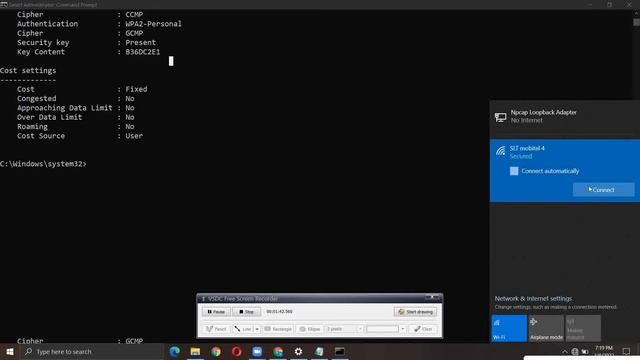The width and height of the screenshot is (640, 360).
Task: Open the drawing color dropdown arrow
Action: 402,329
